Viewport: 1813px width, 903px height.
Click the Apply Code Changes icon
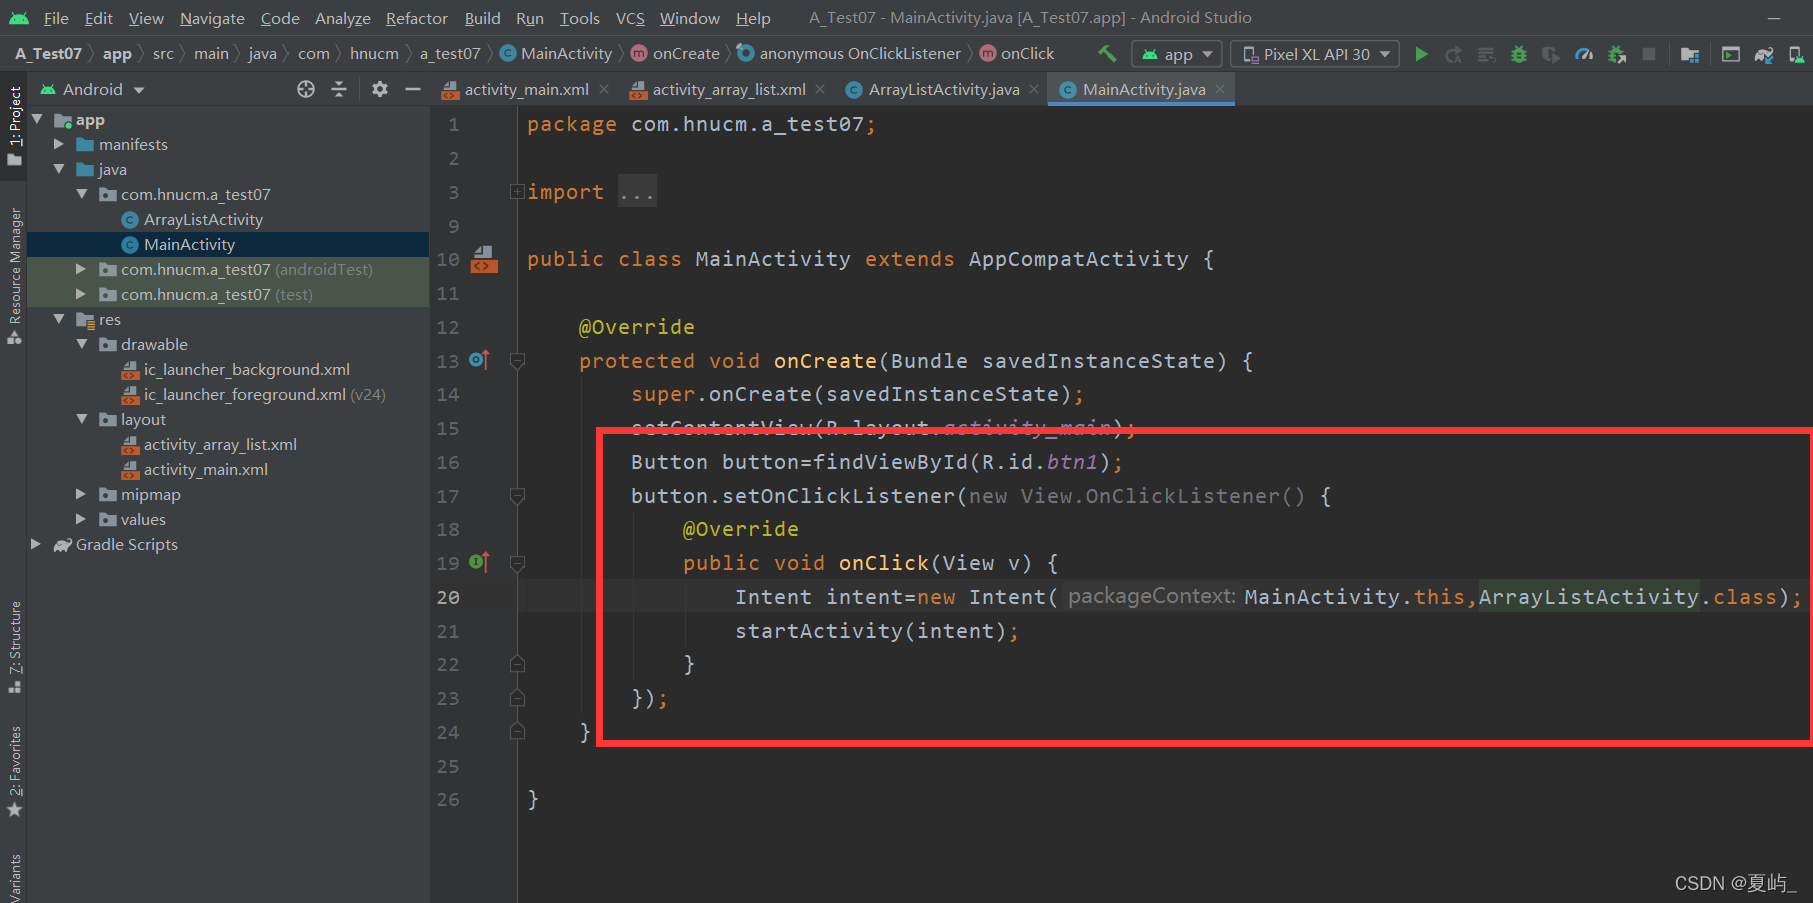[1487, 54]
